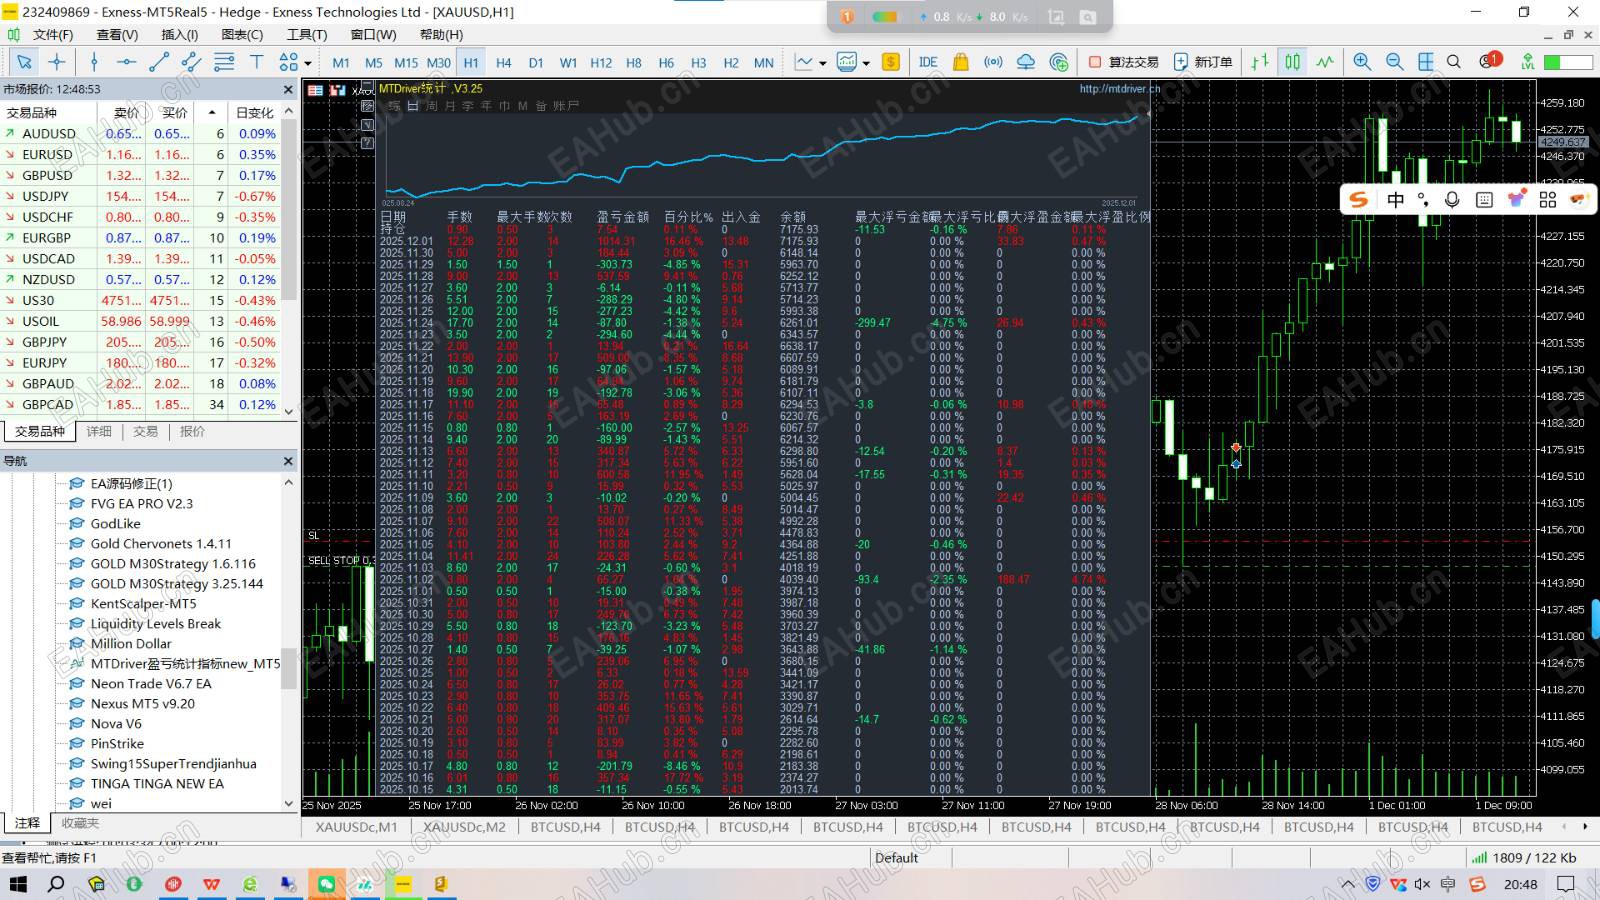
Task: Select the XAUUSDc,M2 chart tab
Action: coord(464,827)
